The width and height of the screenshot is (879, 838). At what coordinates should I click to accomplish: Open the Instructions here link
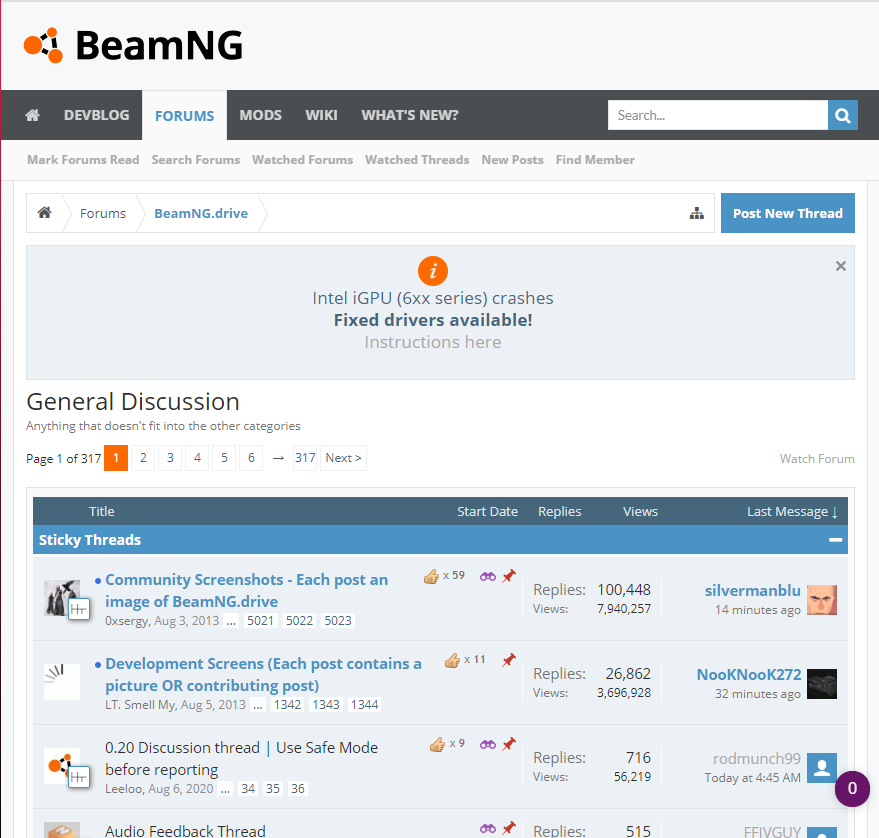click(433, 342)
